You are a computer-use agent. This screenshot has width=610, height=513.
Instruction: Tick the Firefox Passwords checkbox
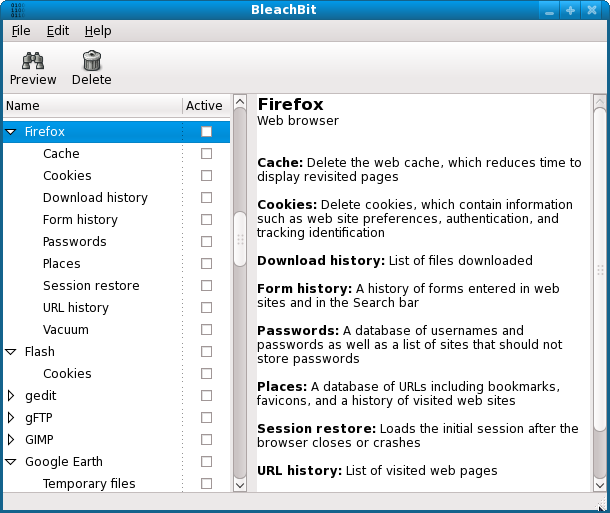coord(207,242)
